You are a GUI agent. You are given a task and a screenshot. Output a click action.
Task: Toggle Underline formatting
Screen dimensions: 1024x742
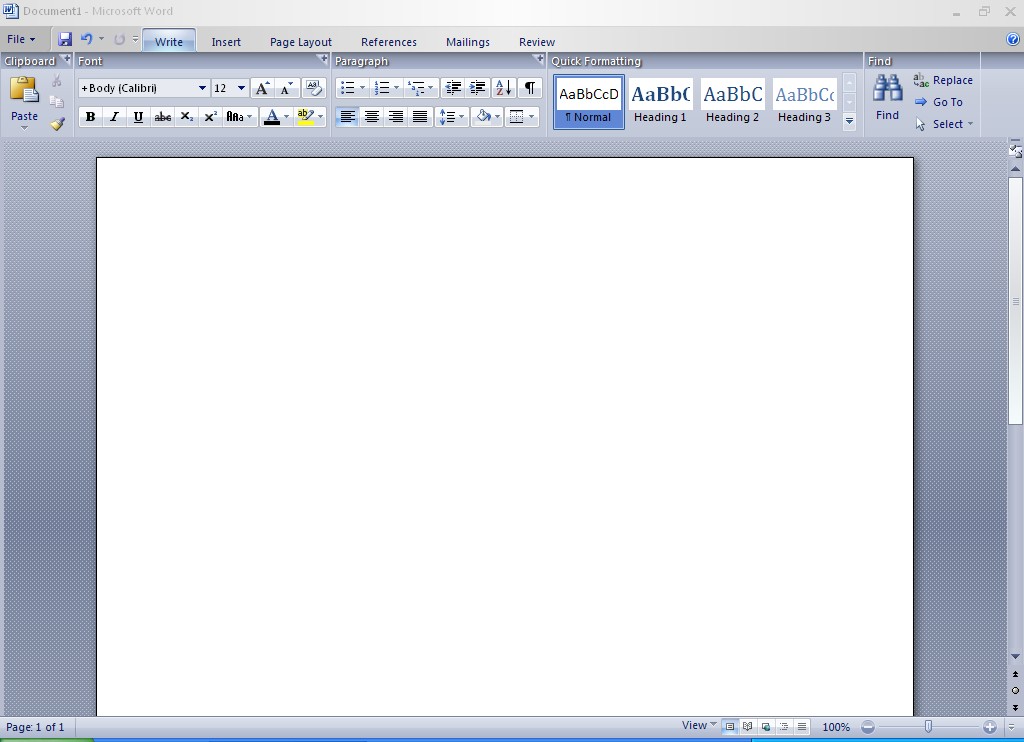tap(138, 117)
